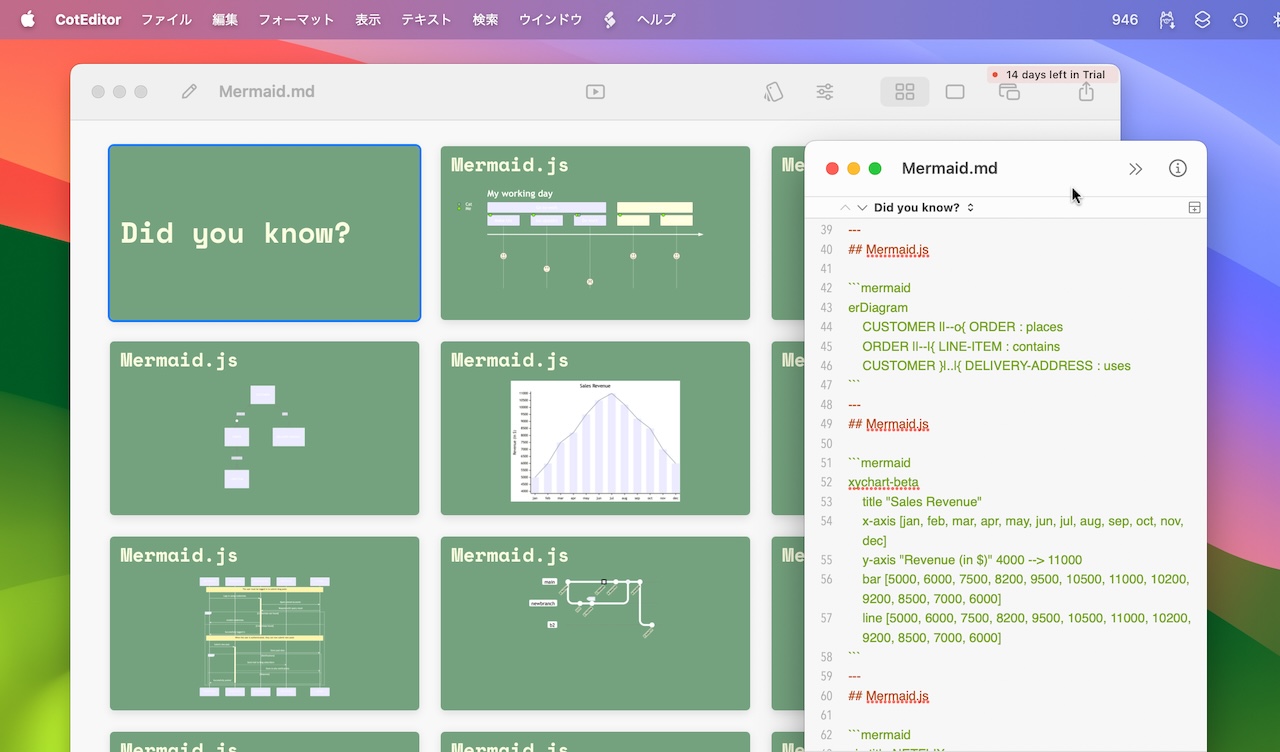The image size is (1280, 752).
Task: Switch to single slide view
Action: [955, 92]
